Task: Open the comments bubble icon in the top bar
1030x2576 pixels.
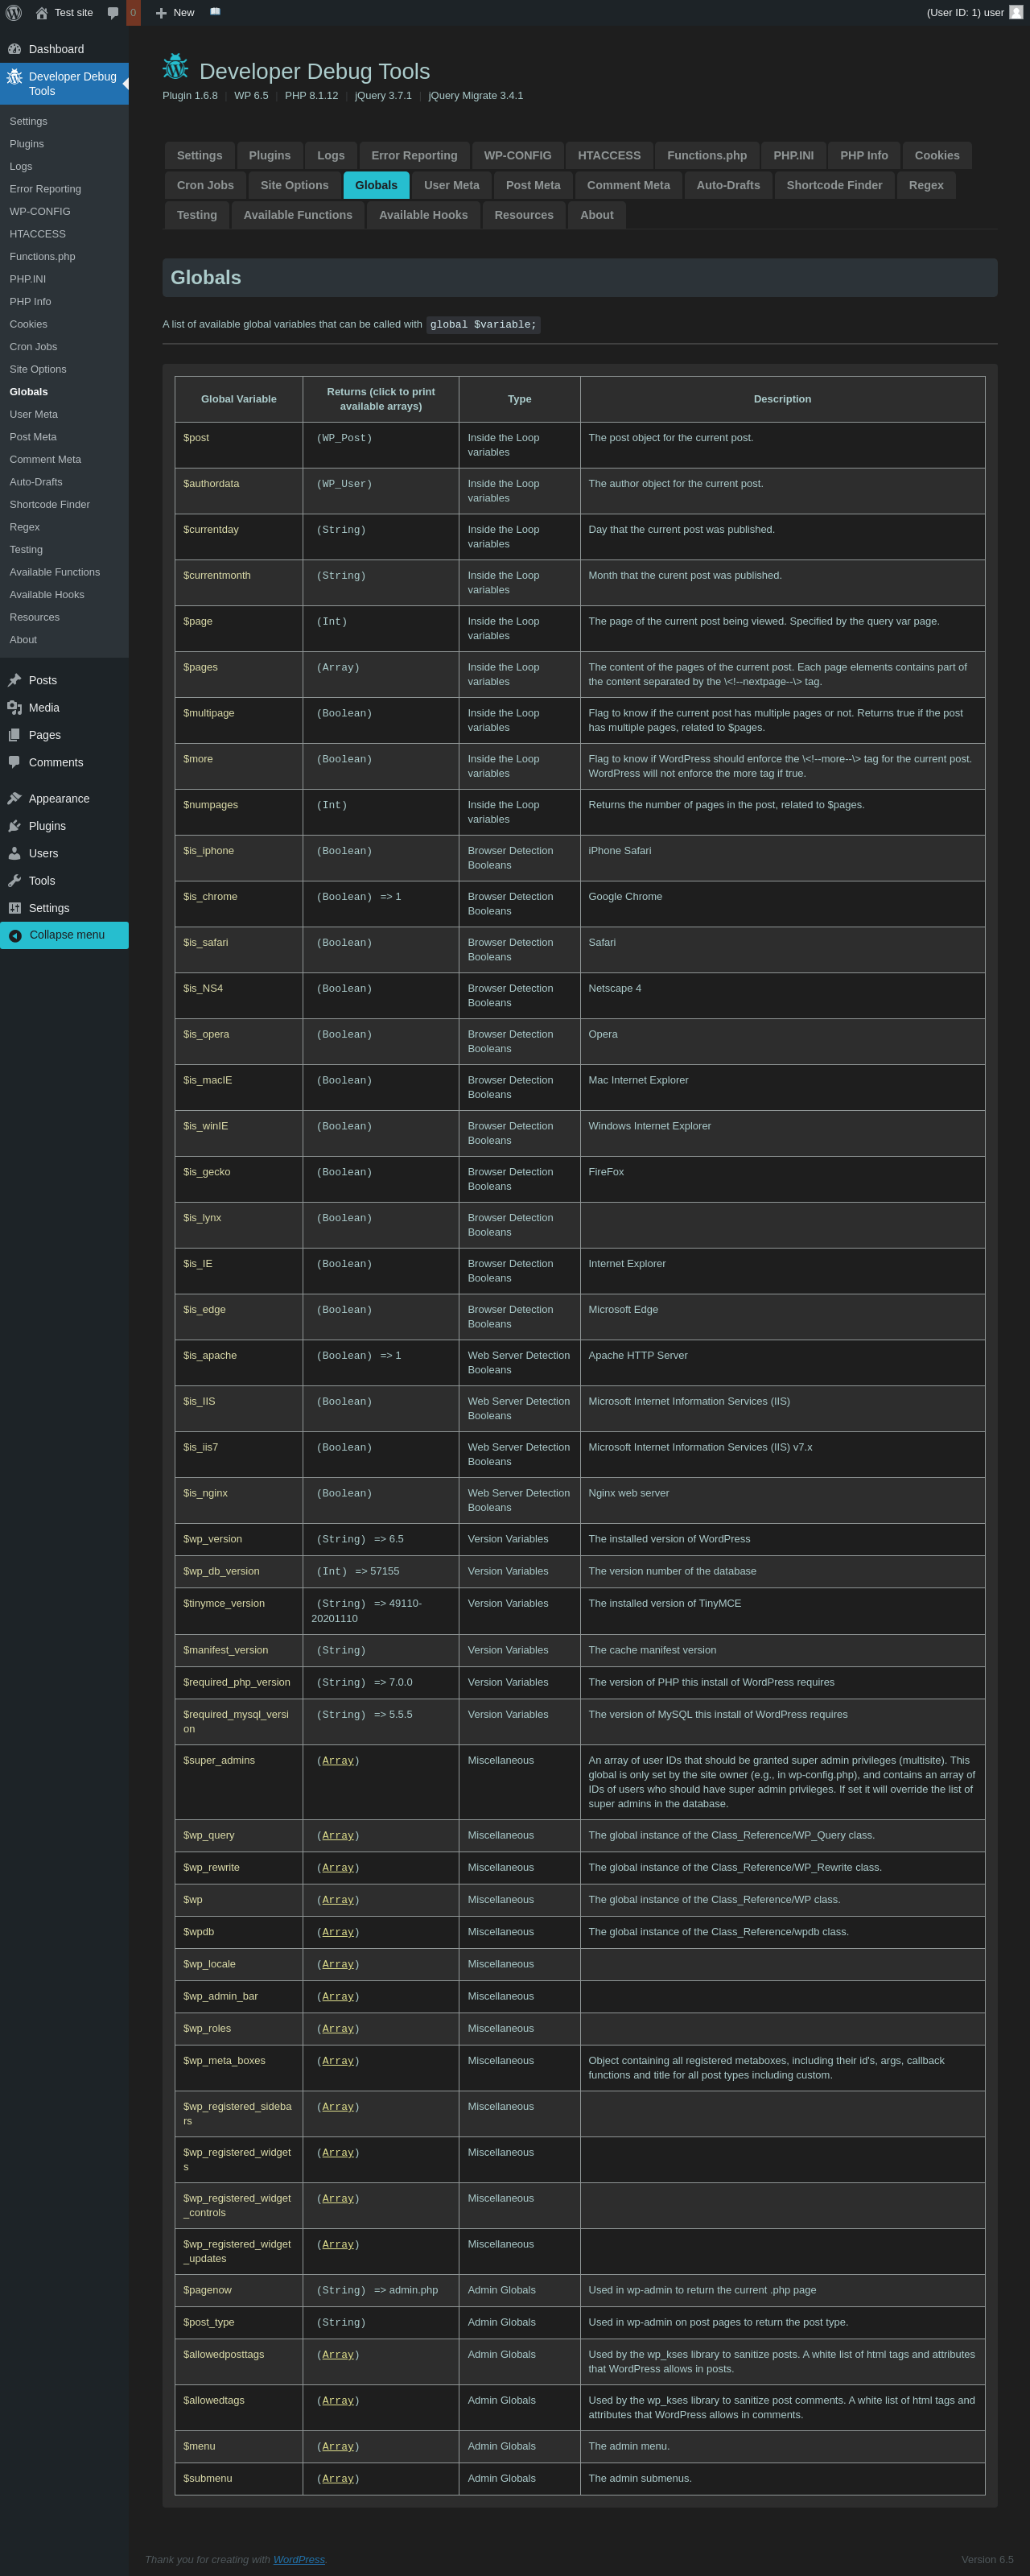Action: [x=113, y=13]
